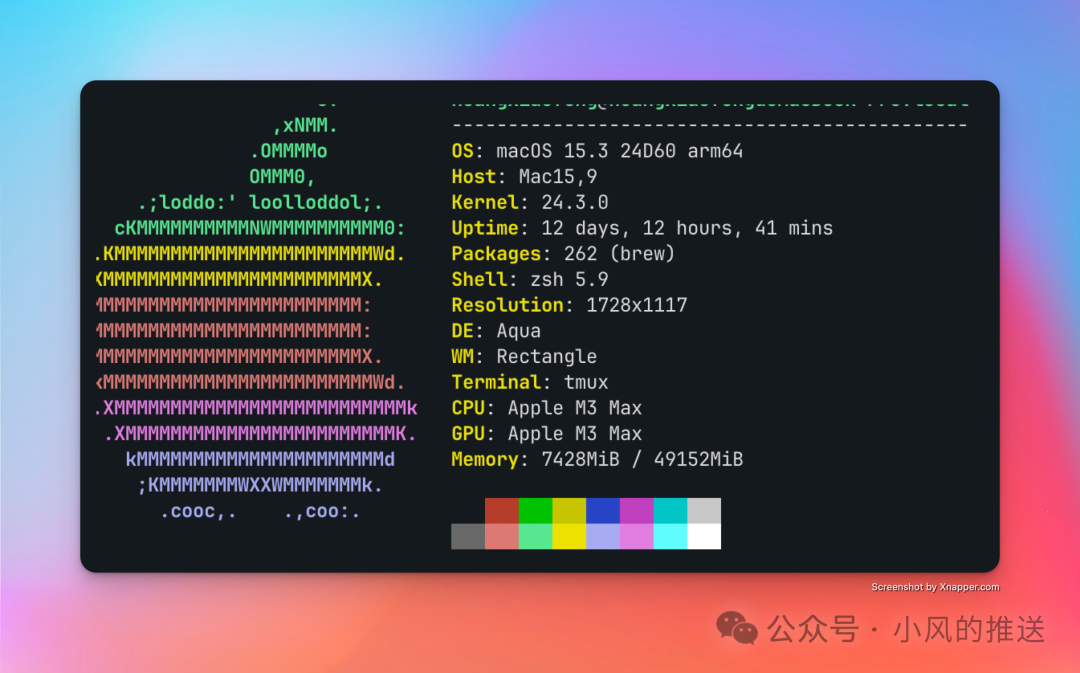This screenshot has height=673, width=1080.
Task: Click the blue 'kMMMMMMMMMMMMMMMMMMMMMMd' logo line
Action: [x=260, y=459]
